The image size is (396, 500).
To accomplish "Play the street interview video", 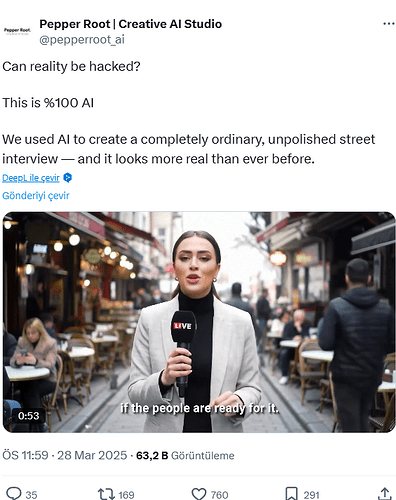I will pyautogui.click(x=199, y=322).
